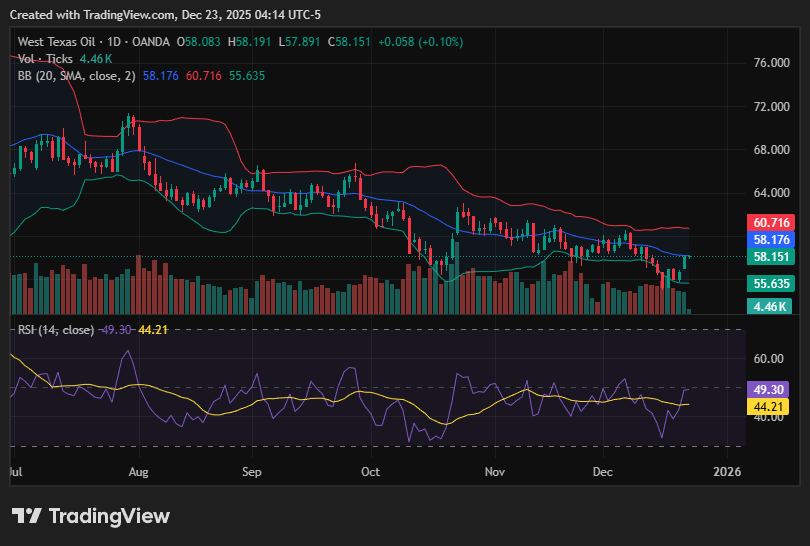
Task: Click the green 55.635 lower band tag
Action: (x=771, y=284)
